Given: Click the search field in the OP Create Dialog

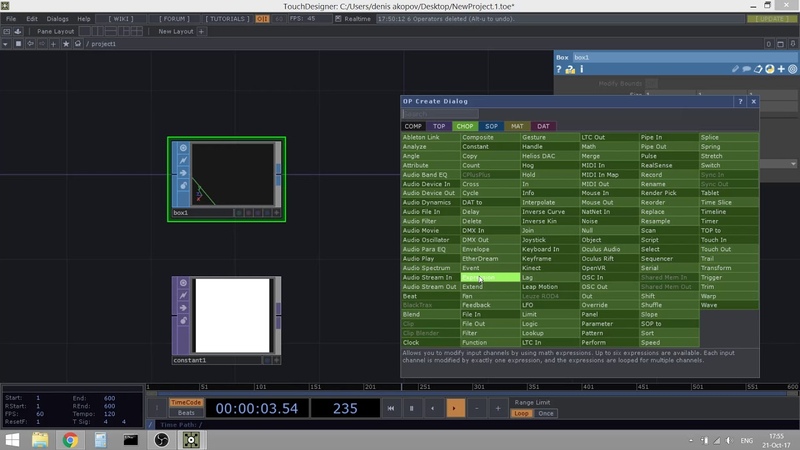Looking at the screenshot, I should (x=441, y=114).
